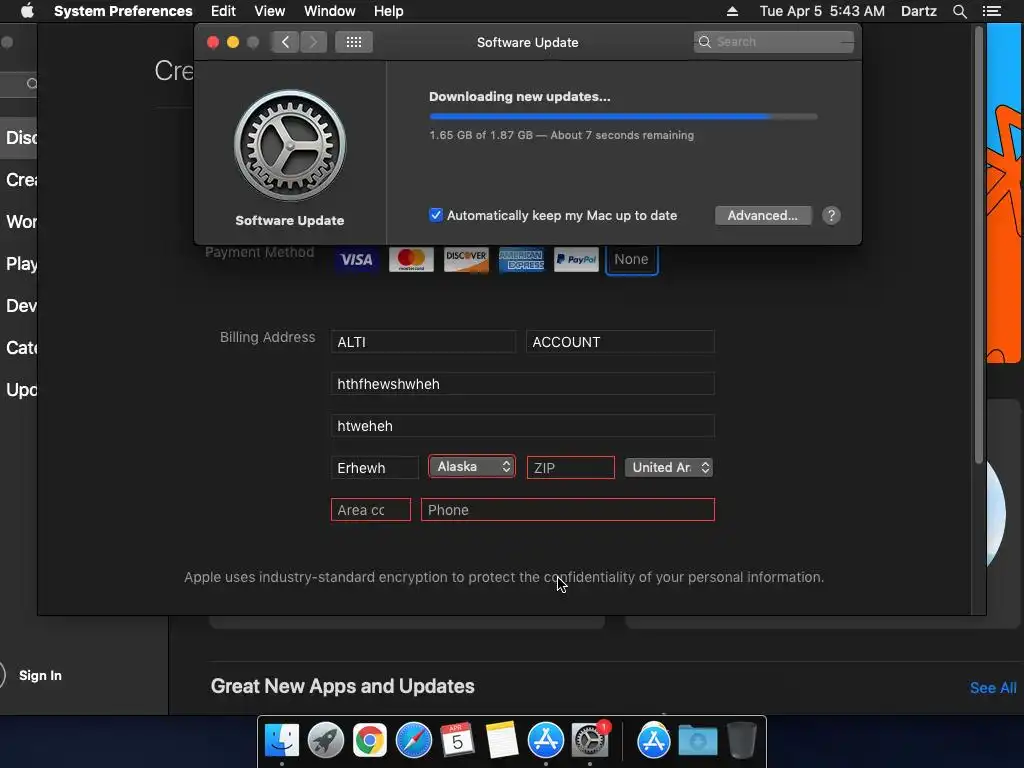Click the eject icon in menu bar
The height and width of the screenshot is (768, 1024).
732,11
